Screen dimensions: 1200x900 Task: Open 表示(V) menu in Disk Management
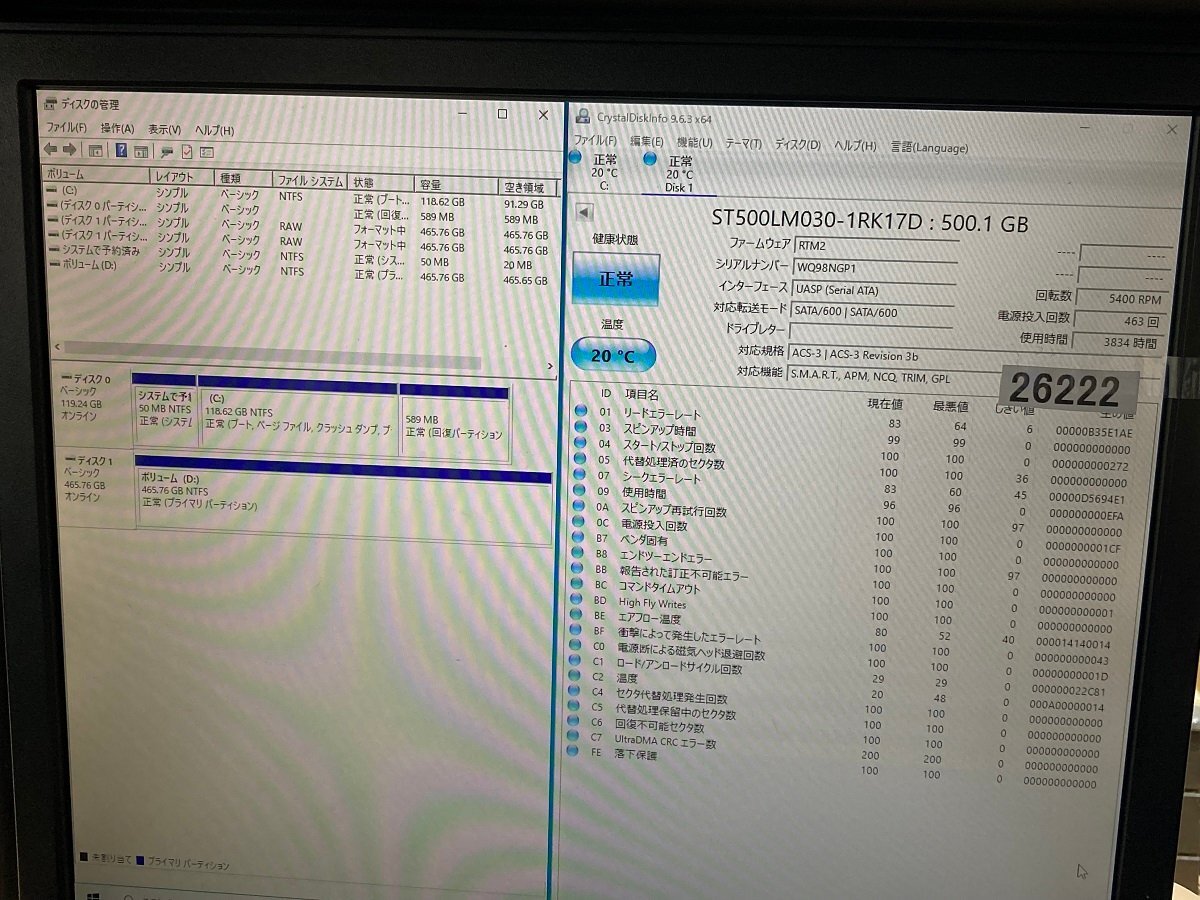(165, 130)
